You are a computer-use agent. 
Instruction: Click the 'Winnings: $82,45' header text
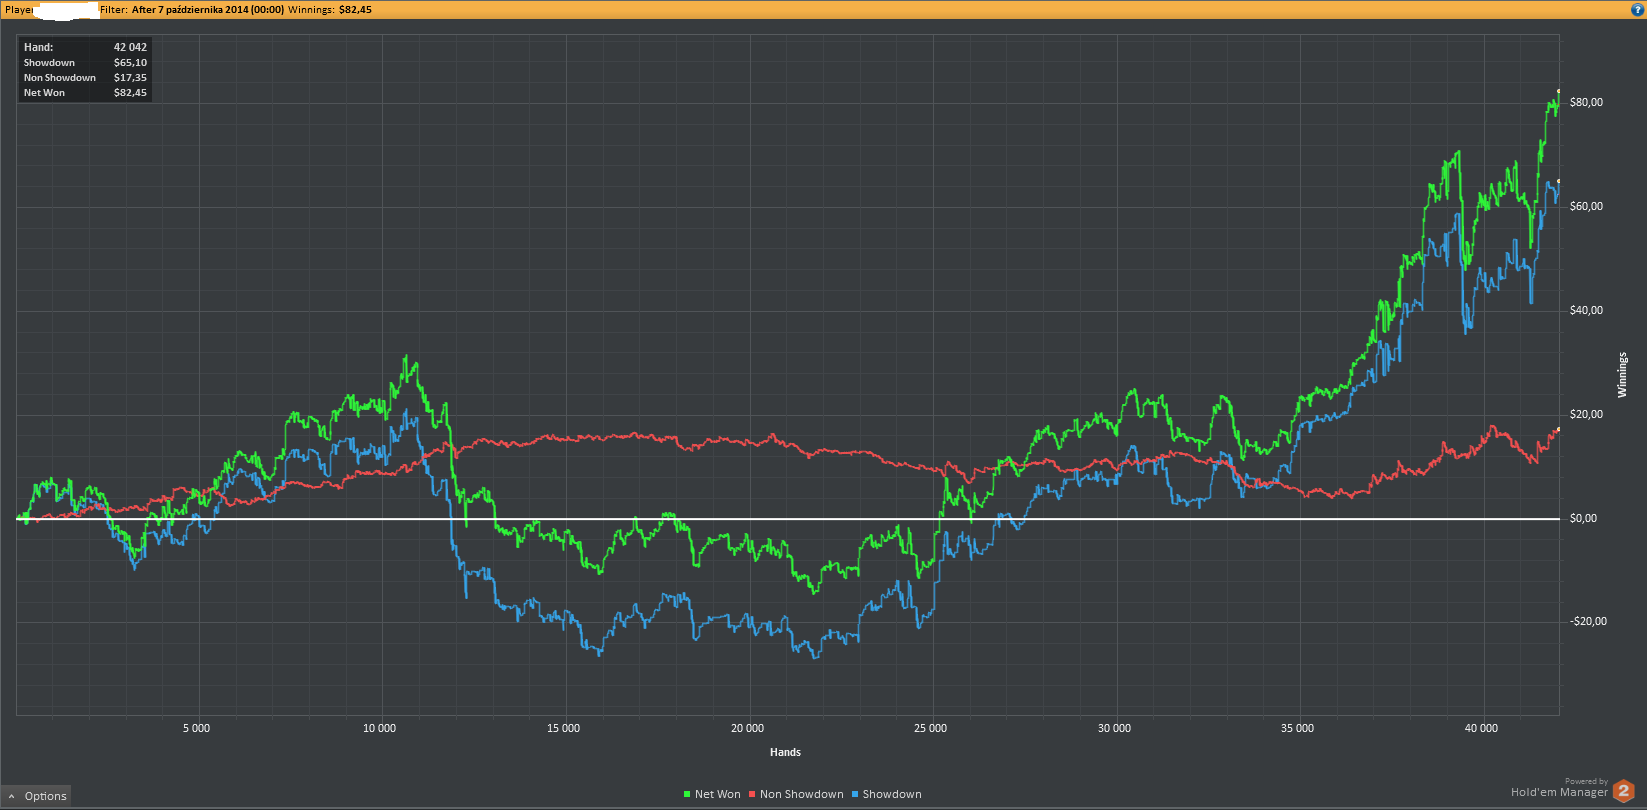(330, 10)
